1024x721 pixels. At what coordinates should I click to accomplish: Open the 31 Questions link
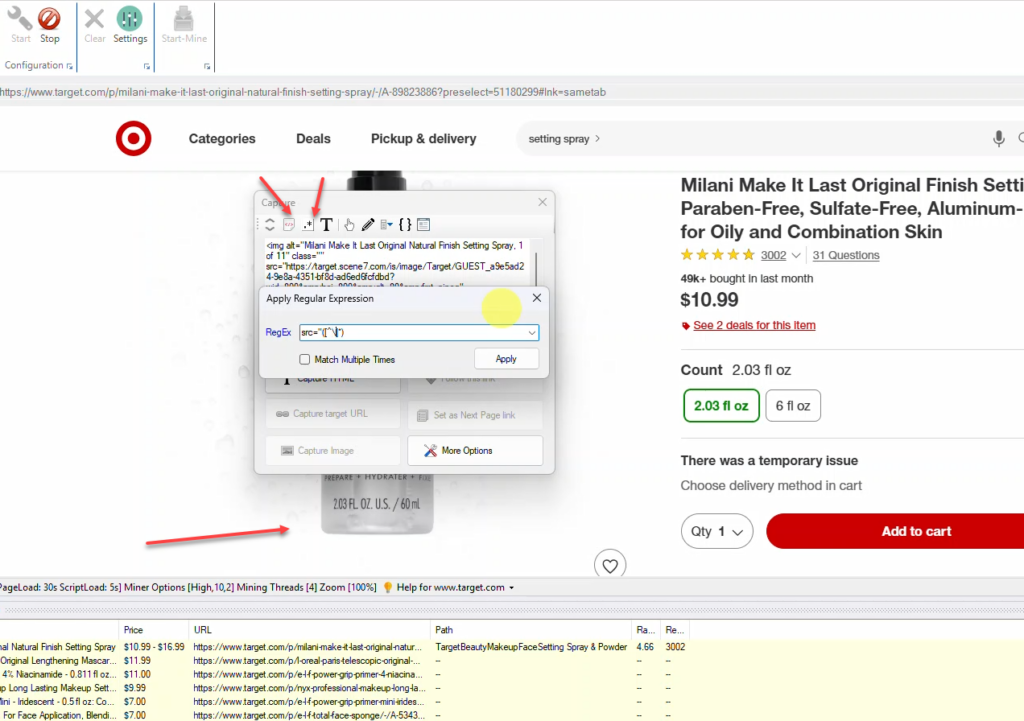click(x=846, y=255)
